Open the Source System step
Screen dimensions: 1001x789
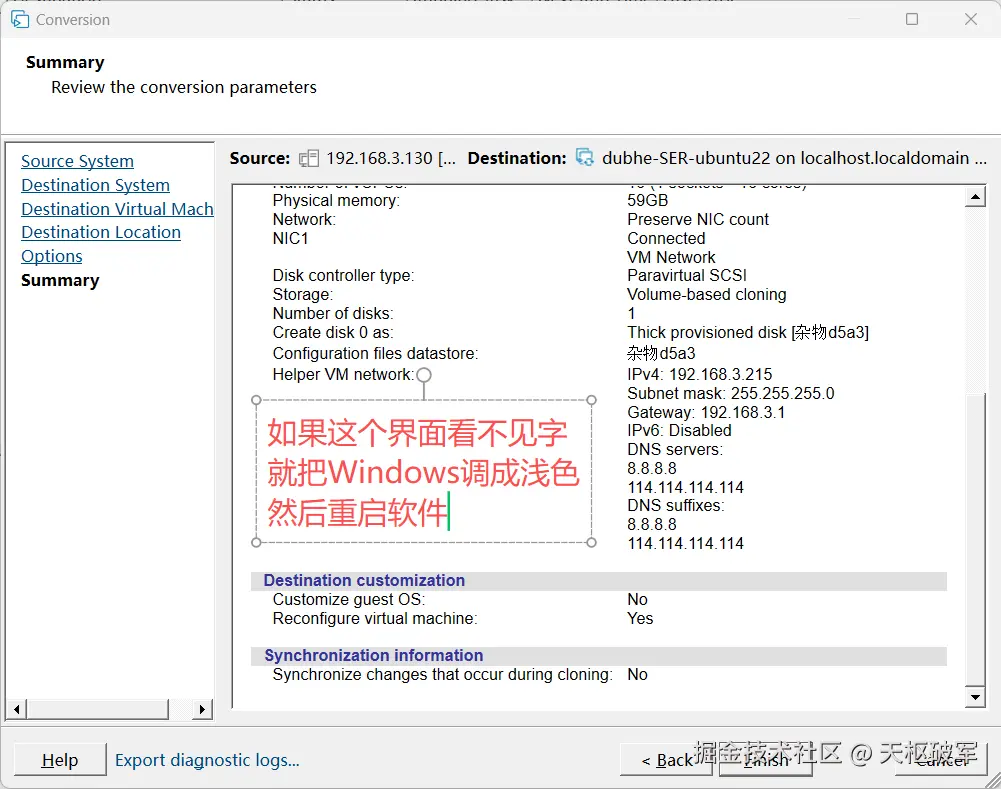pos(77,161)
